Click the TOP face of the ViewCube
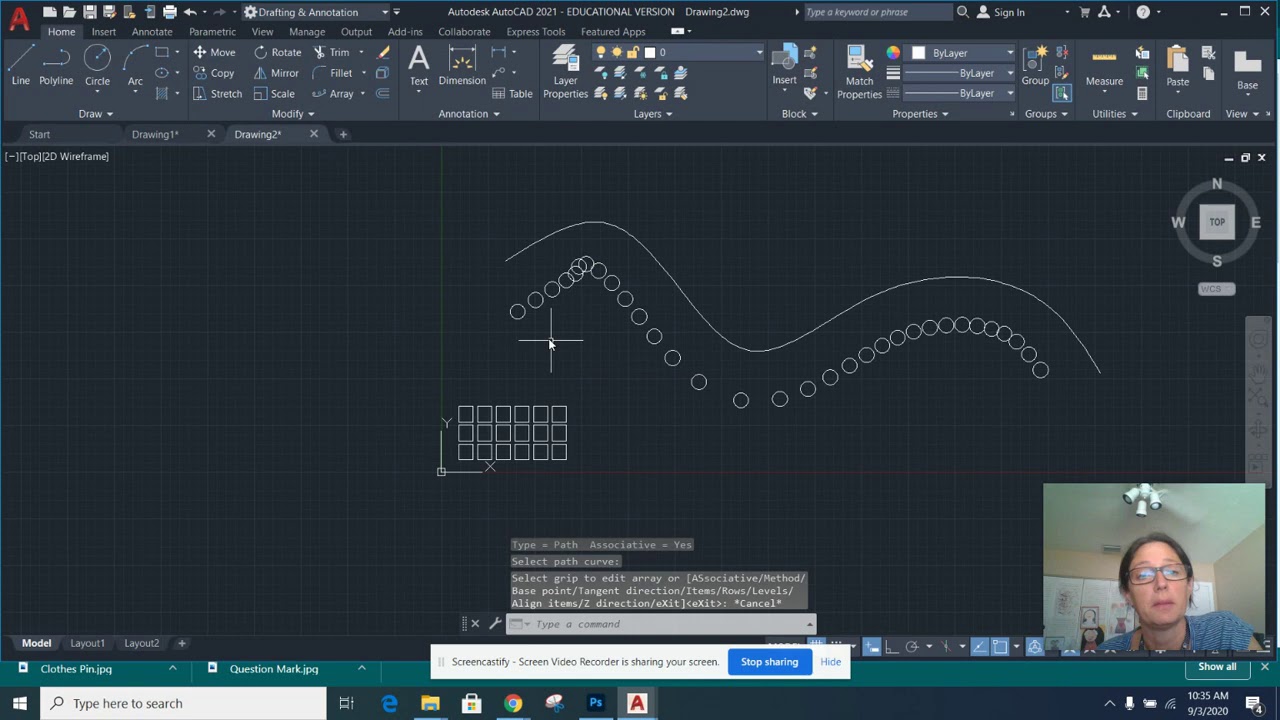Viewport: 1280px width, 720px height. pyautogui.click(x=1217, y=222)
